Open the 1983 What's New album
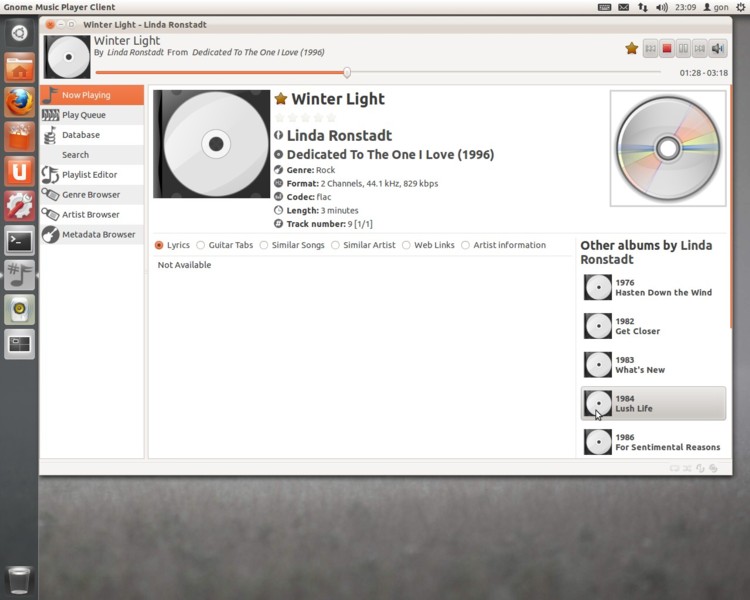Screen dimensions: 750x600 [653, 365]
